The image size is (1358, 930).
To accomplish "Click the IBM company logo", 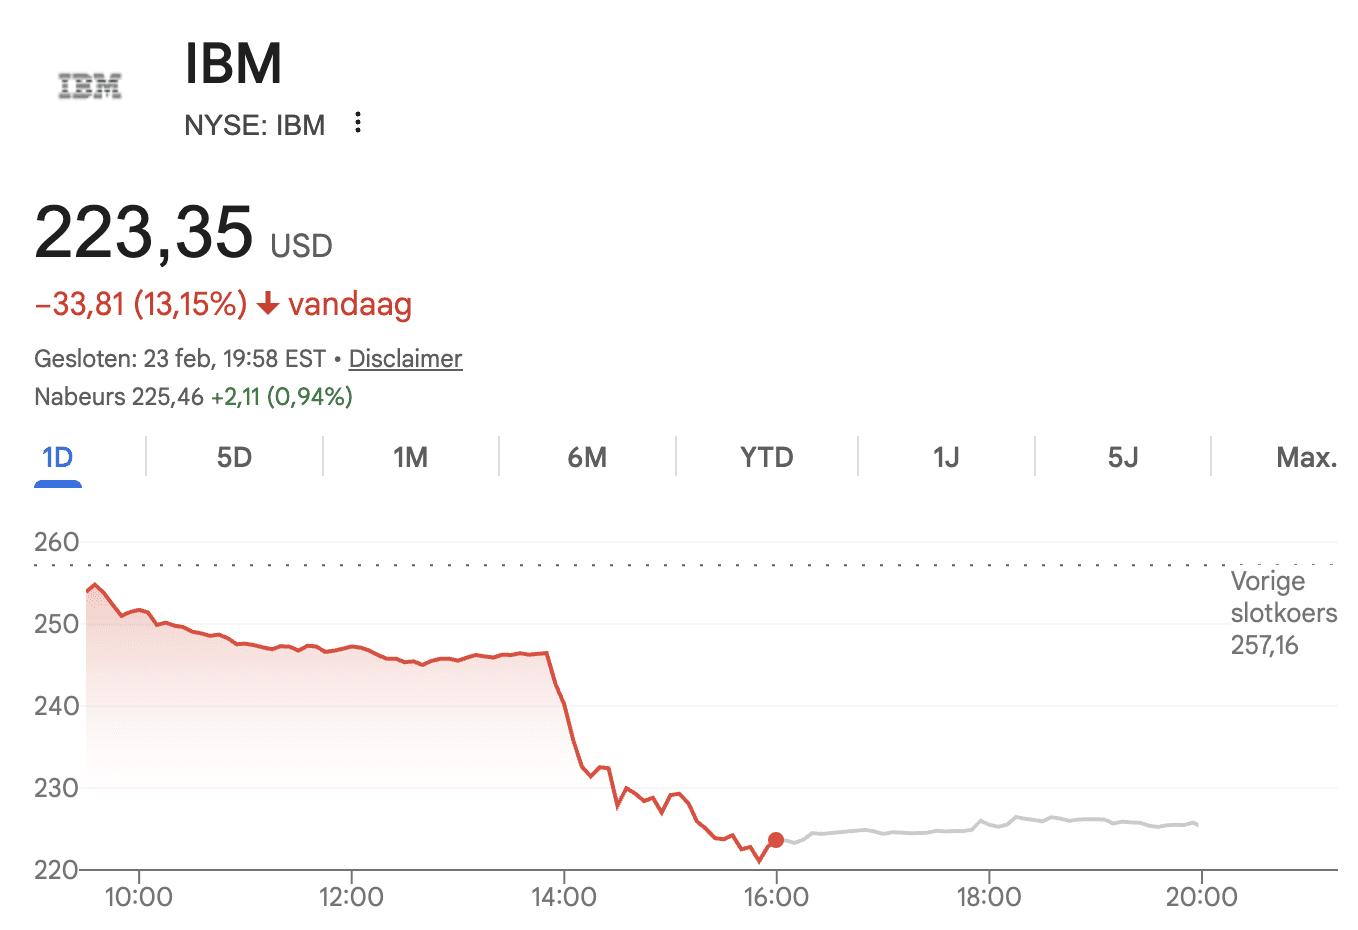I will [x=90, y=87].
